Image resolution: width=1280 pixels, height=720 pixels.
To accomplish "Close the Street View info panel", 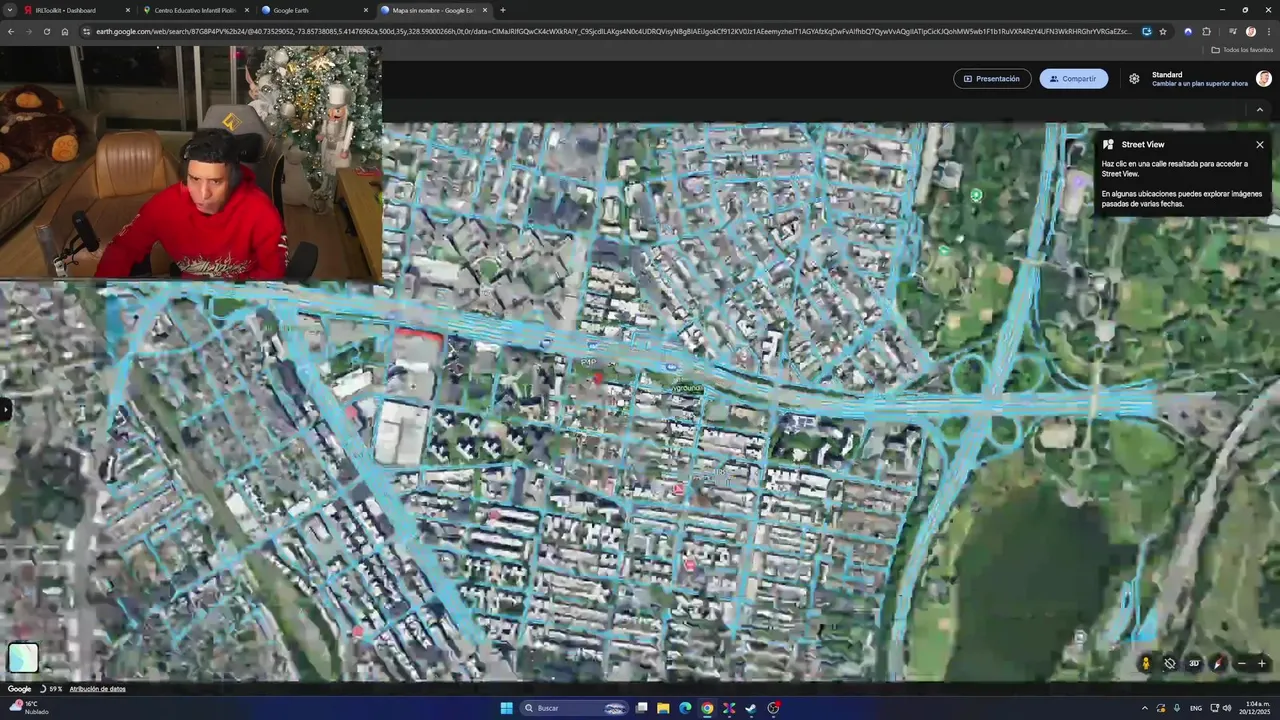I will [x=1260, y=144].
